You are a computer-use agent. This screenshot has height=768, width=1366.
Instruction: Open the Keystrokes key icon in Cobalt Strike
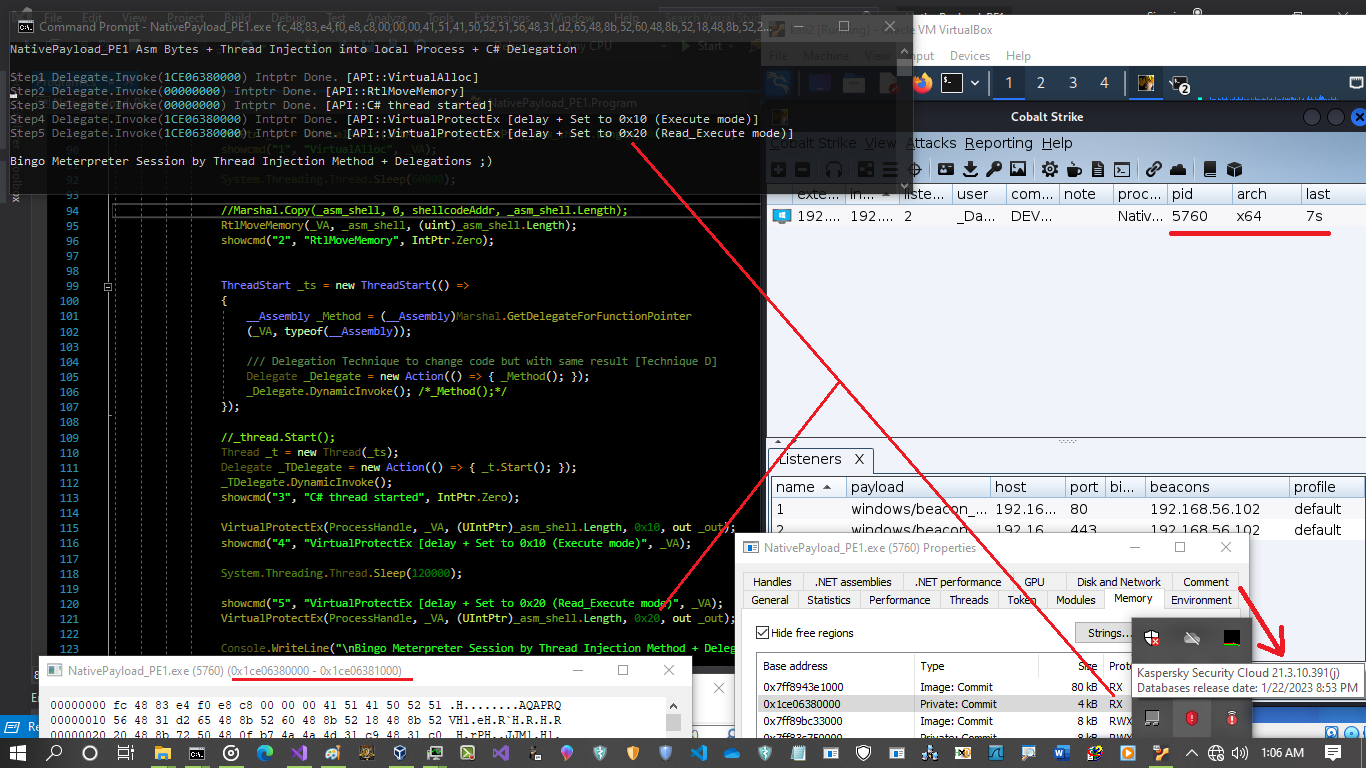pos(993,169)
